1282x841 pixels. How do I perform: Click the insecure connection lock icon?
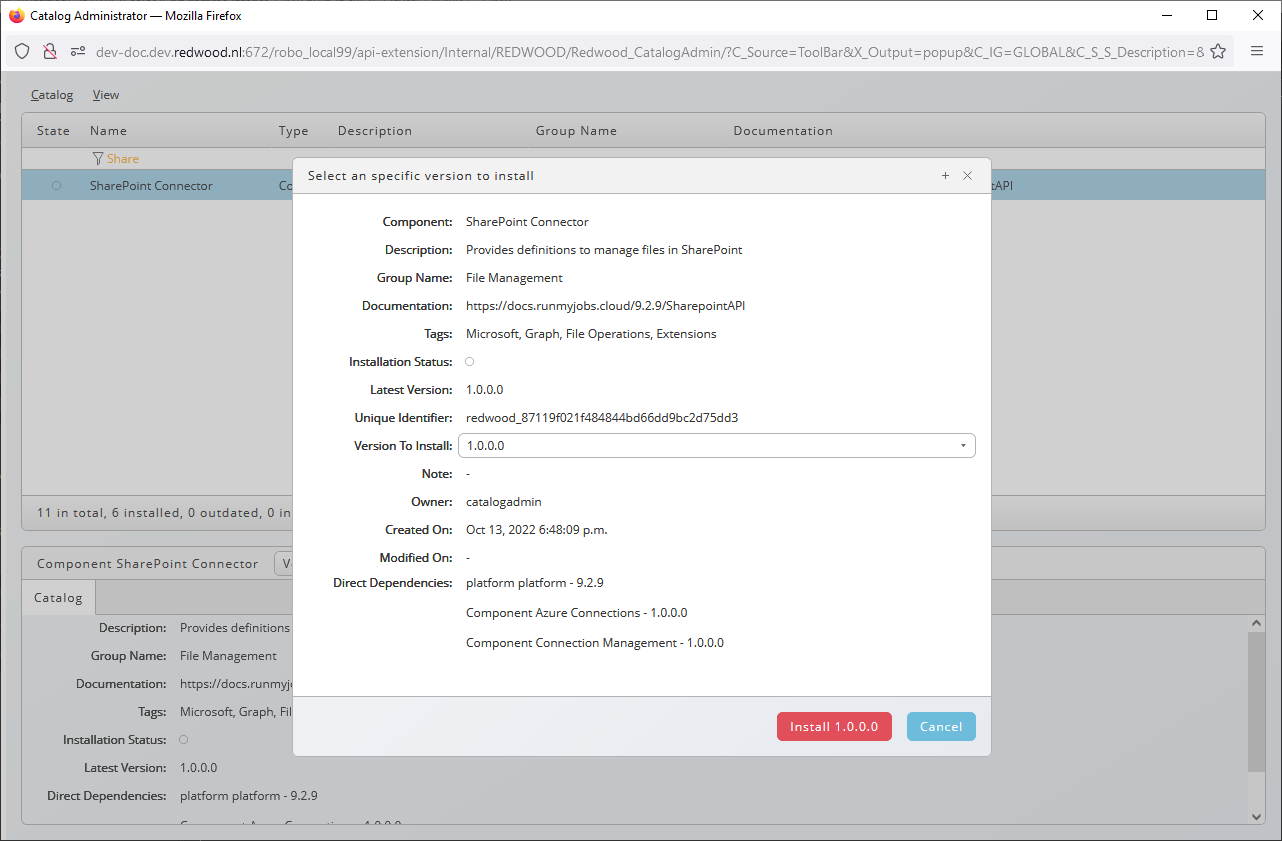(49, 52)
